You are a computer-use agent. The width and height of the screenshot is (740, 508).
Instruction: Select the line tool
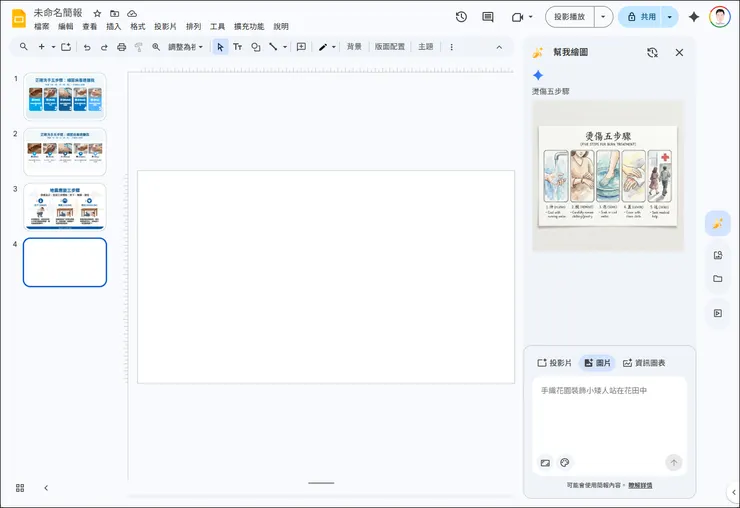[273, 47]
